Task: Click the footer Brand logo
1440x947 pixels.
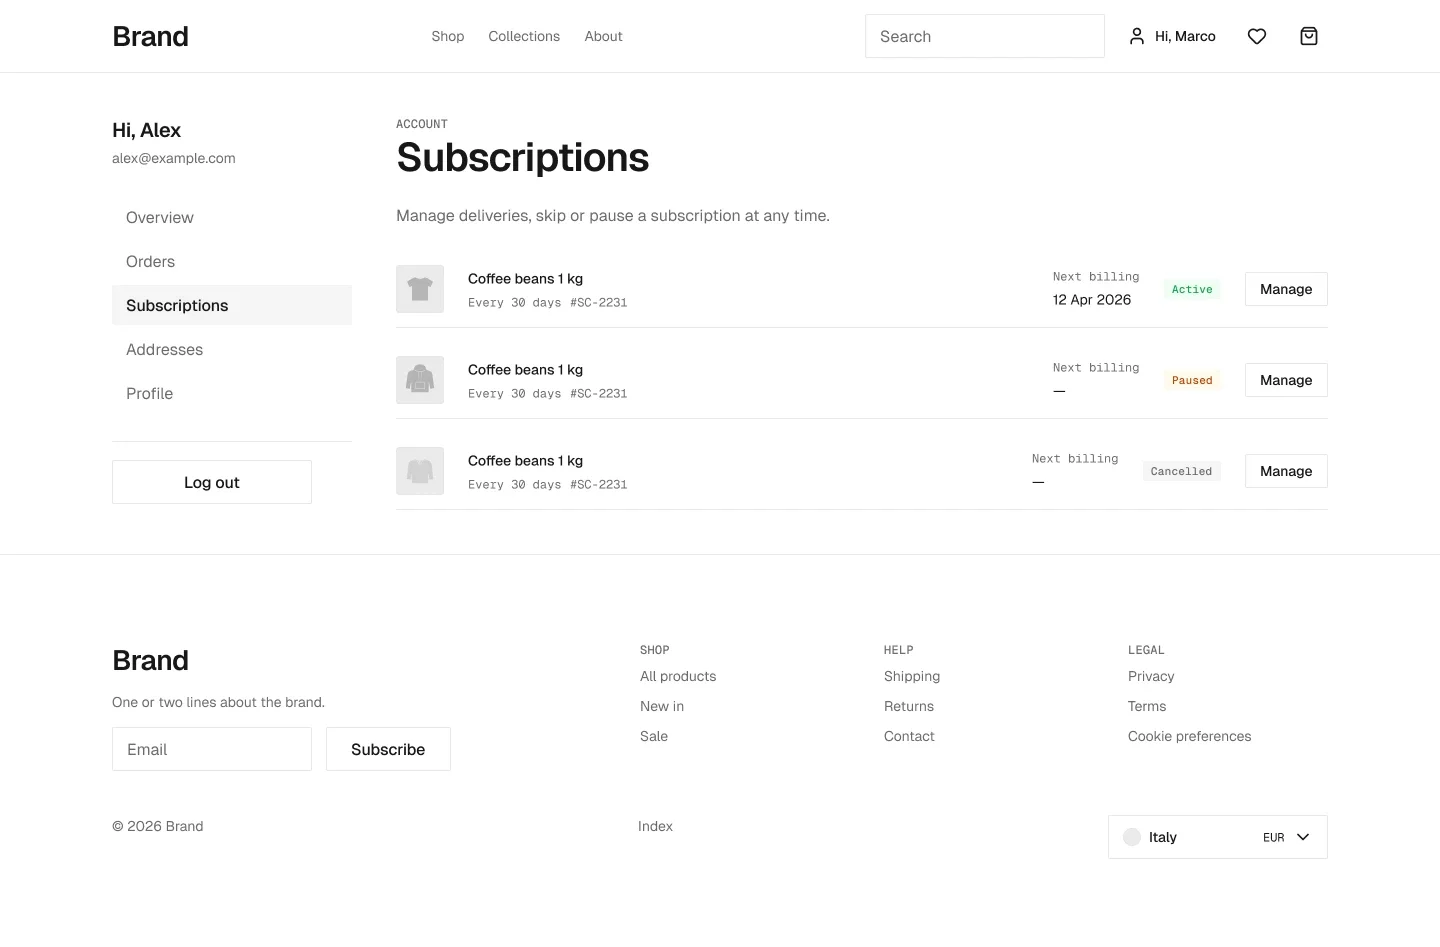Action: 150,660
